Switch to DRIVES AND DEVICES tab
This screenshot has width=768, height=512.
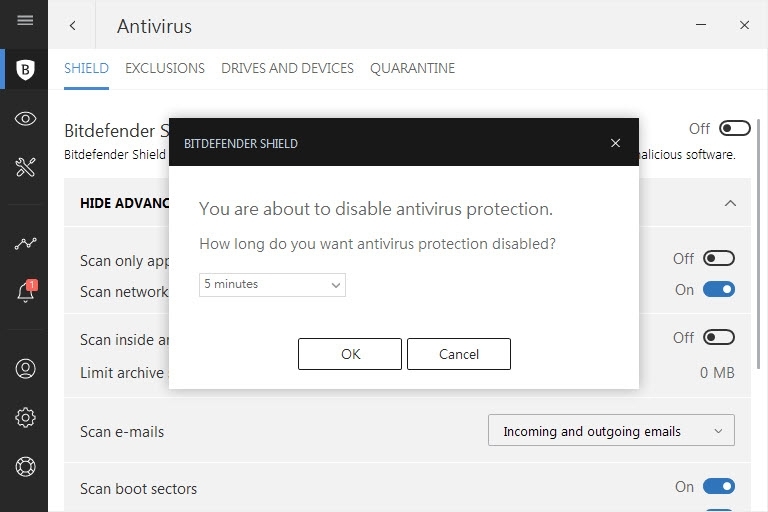[x=287, y=68]
